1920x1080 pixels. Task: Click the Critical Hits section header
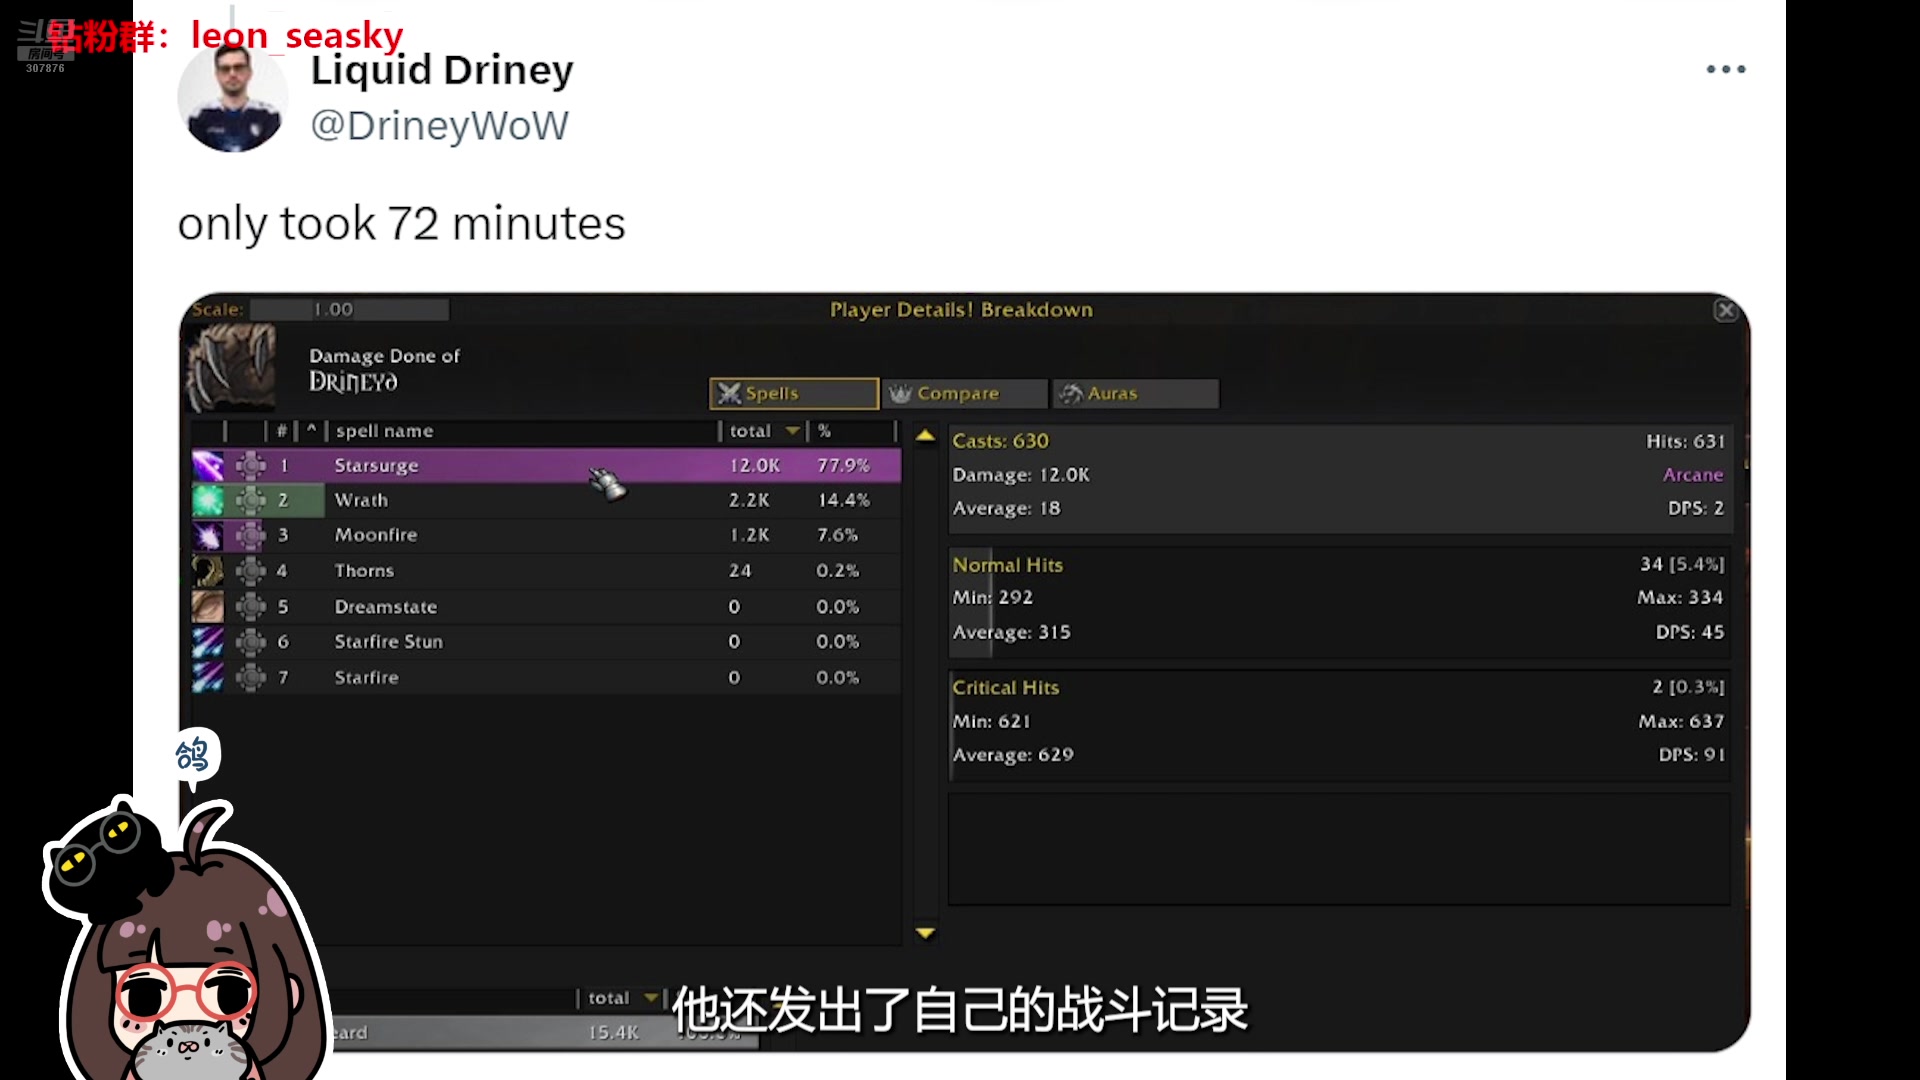[x=1005, y=688]
